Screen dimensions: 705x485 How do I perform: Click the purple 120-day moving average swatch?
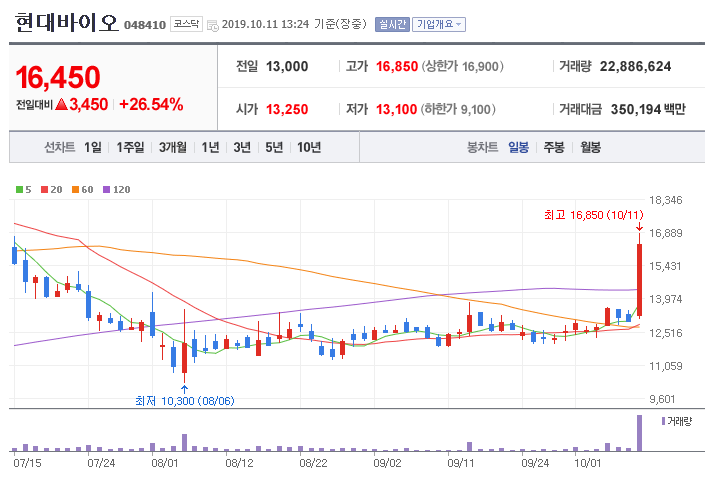[x=107, y=190]
